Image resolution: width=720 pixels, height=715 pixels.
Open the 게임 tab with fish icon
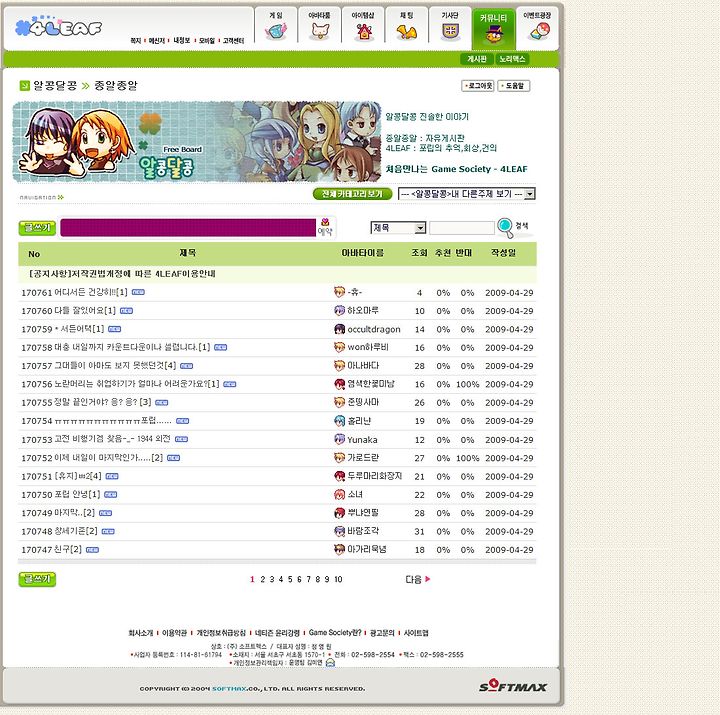(x=276, y=26)
